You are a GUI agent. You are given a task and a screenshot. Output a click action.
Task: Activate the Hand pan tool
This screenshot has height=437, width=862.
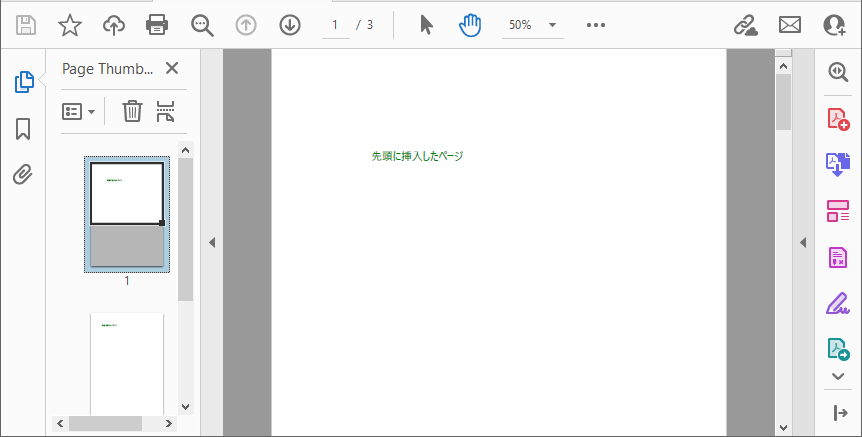click(470, 25)
